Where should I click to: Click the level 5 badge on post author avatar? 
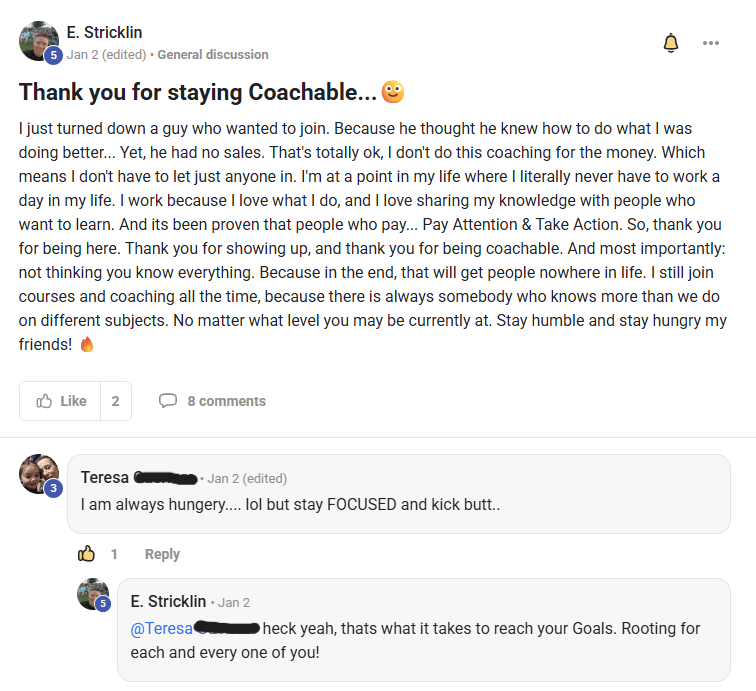point(54,55)
